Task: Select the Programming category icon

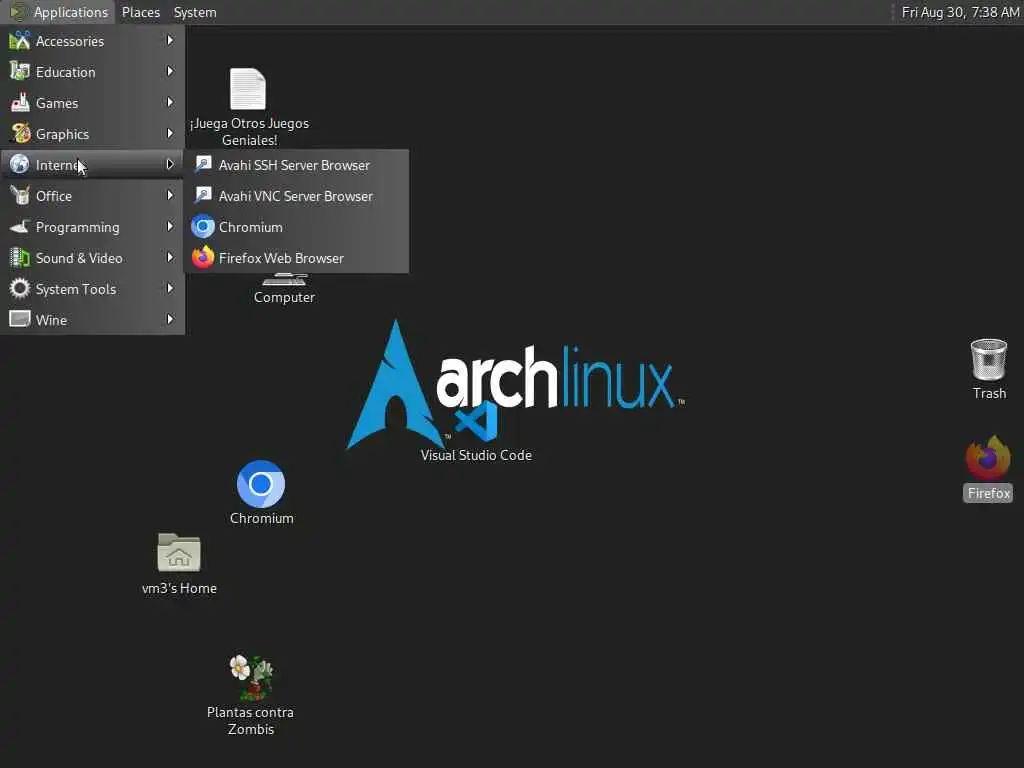Action: (x=20, y=227)
